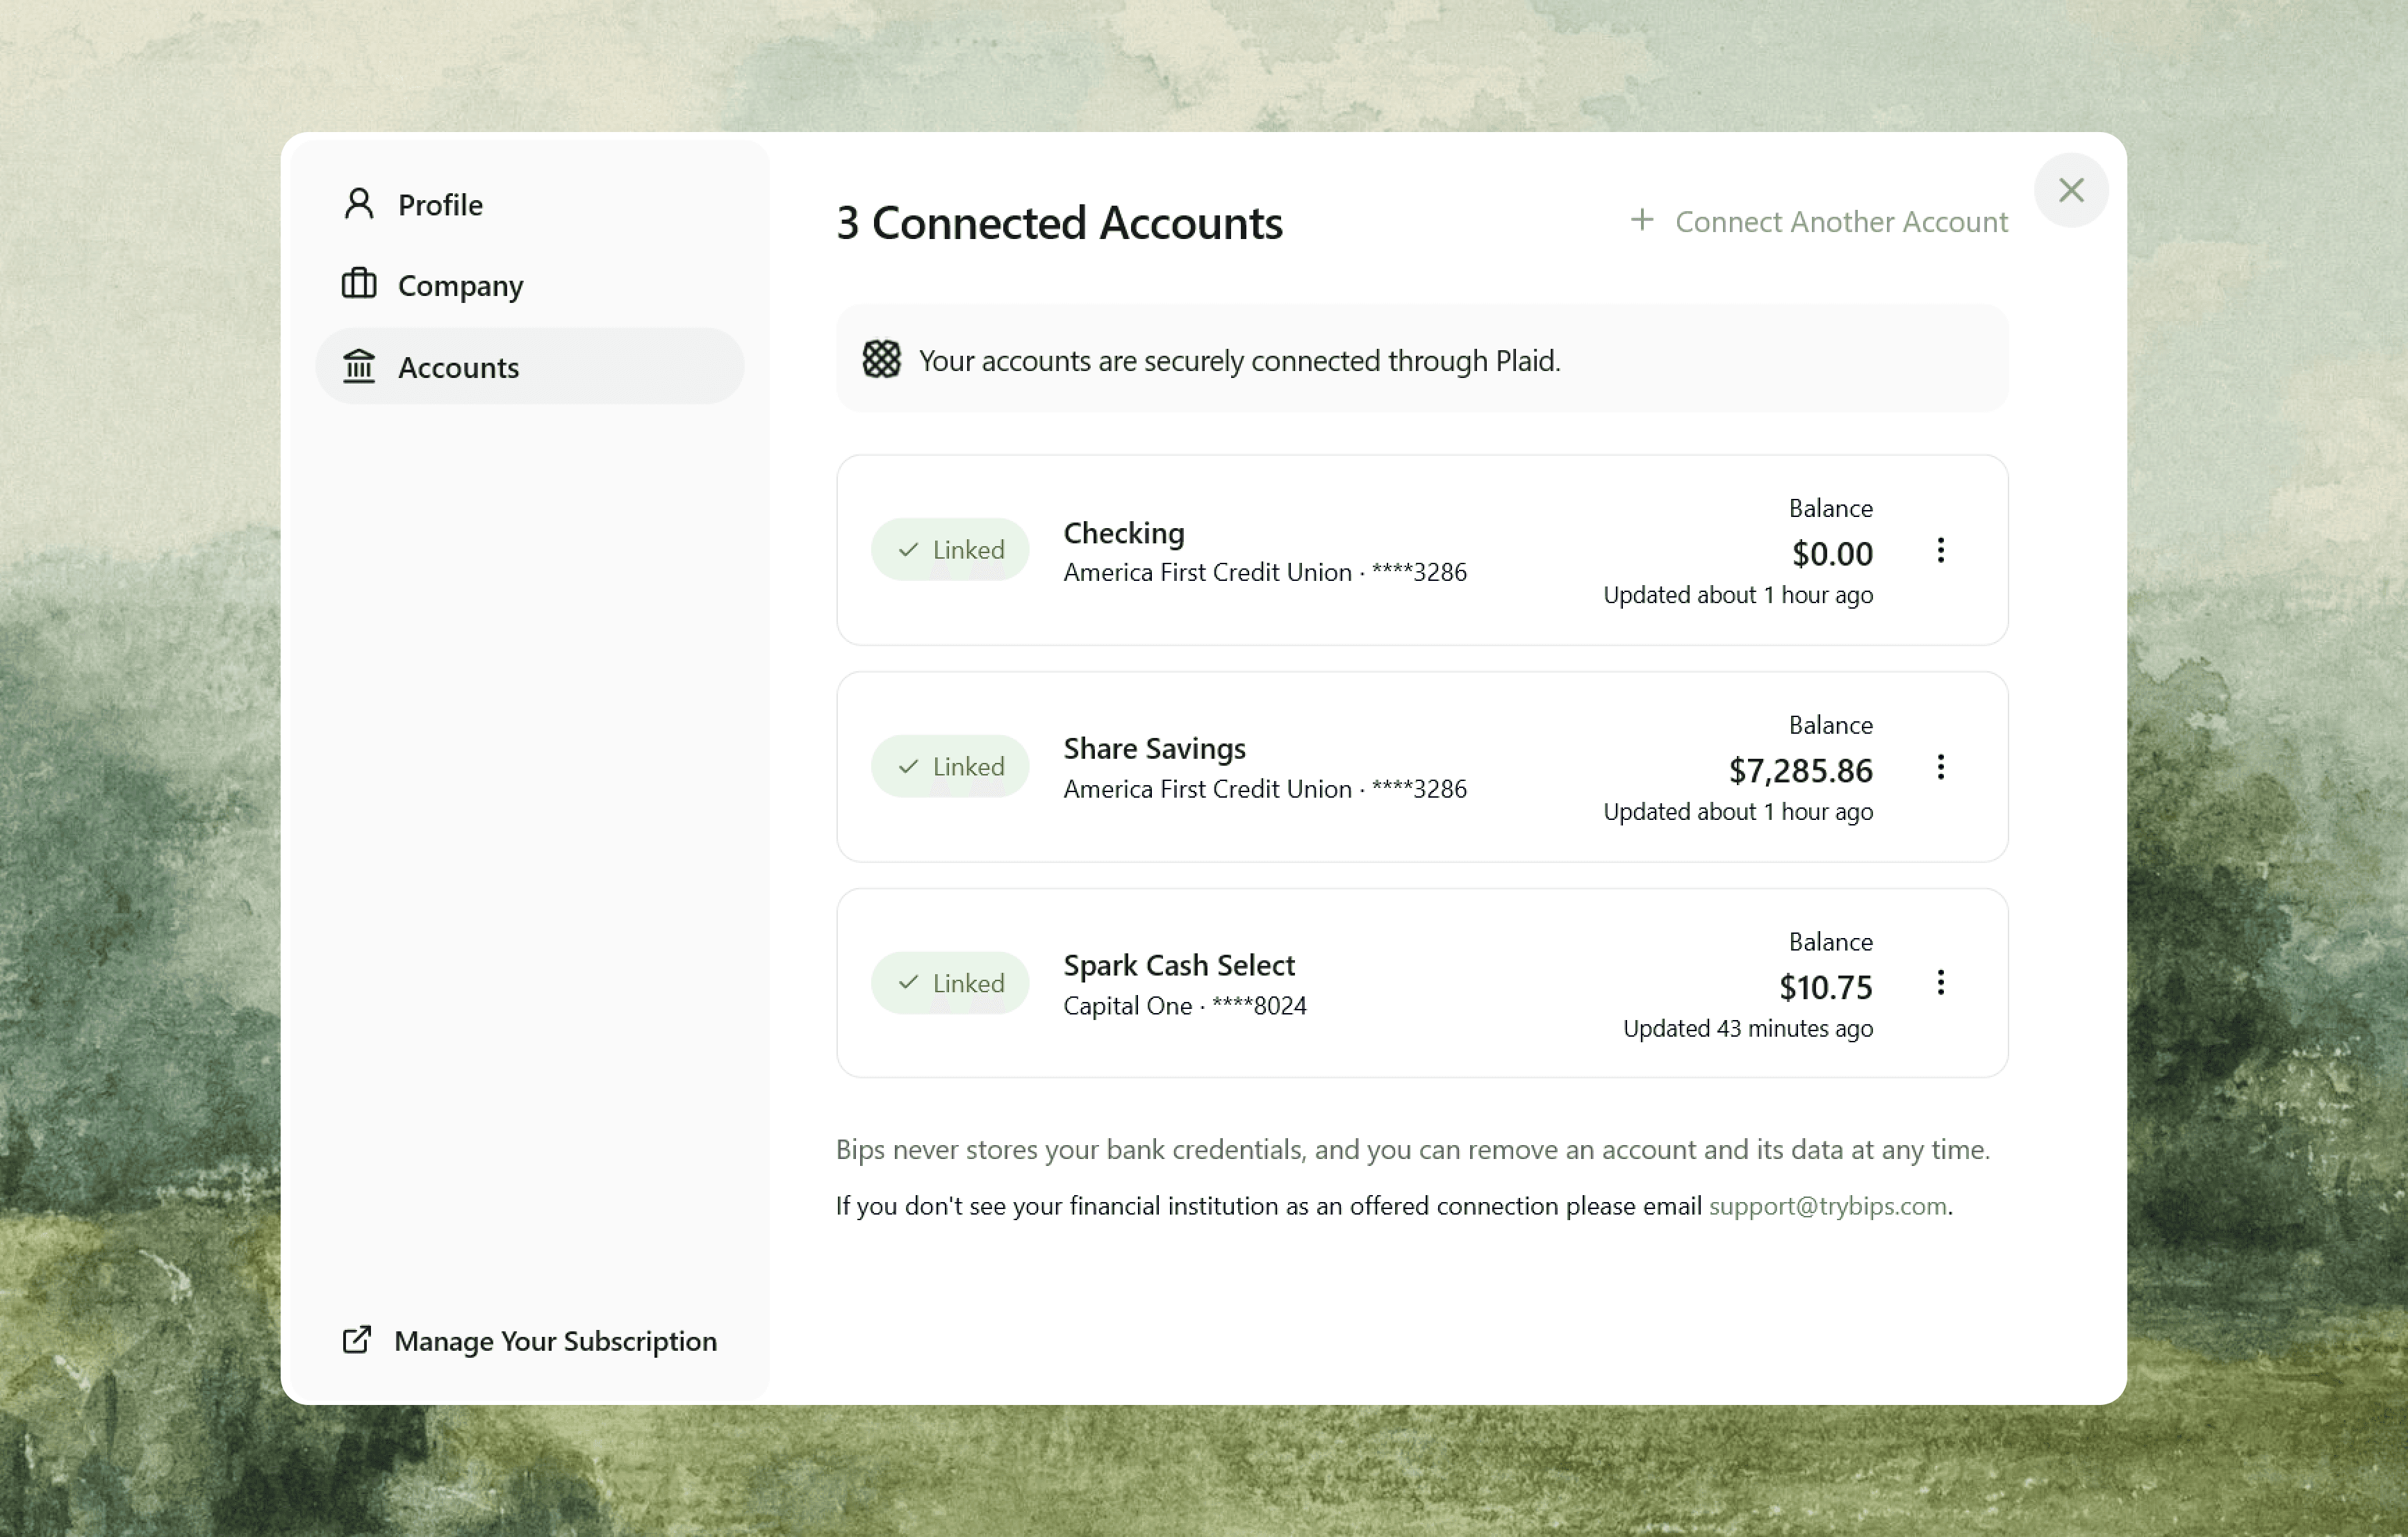Click the Plaid logo icon
This screenshot has height=1537, width=2408.
[x=881, y=360]
